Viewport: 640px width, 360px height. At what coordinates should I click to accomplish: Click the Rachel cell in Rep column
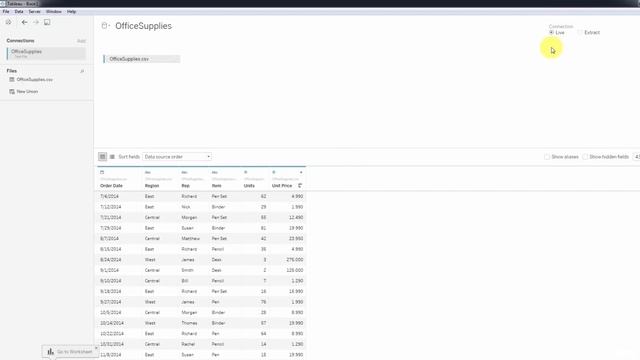tap(188, 344)
